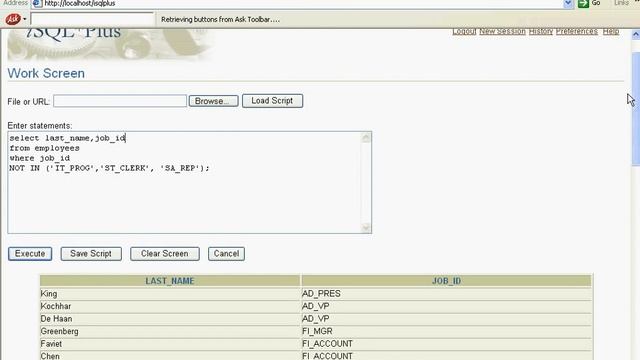
Task: Click the Ask toolbar search field
Action: click(93, 19)
